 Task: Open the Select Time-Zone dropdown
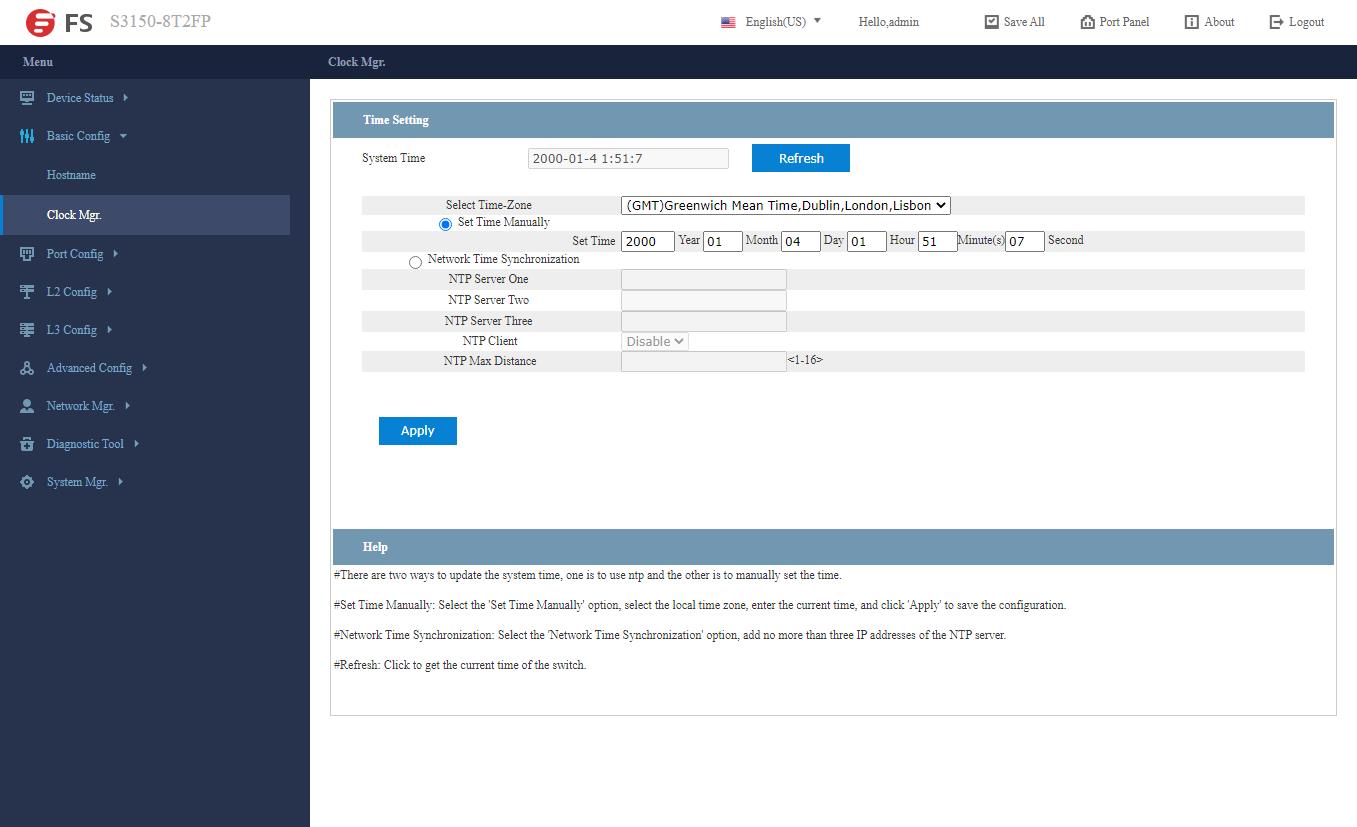click(x=785, y=206)
